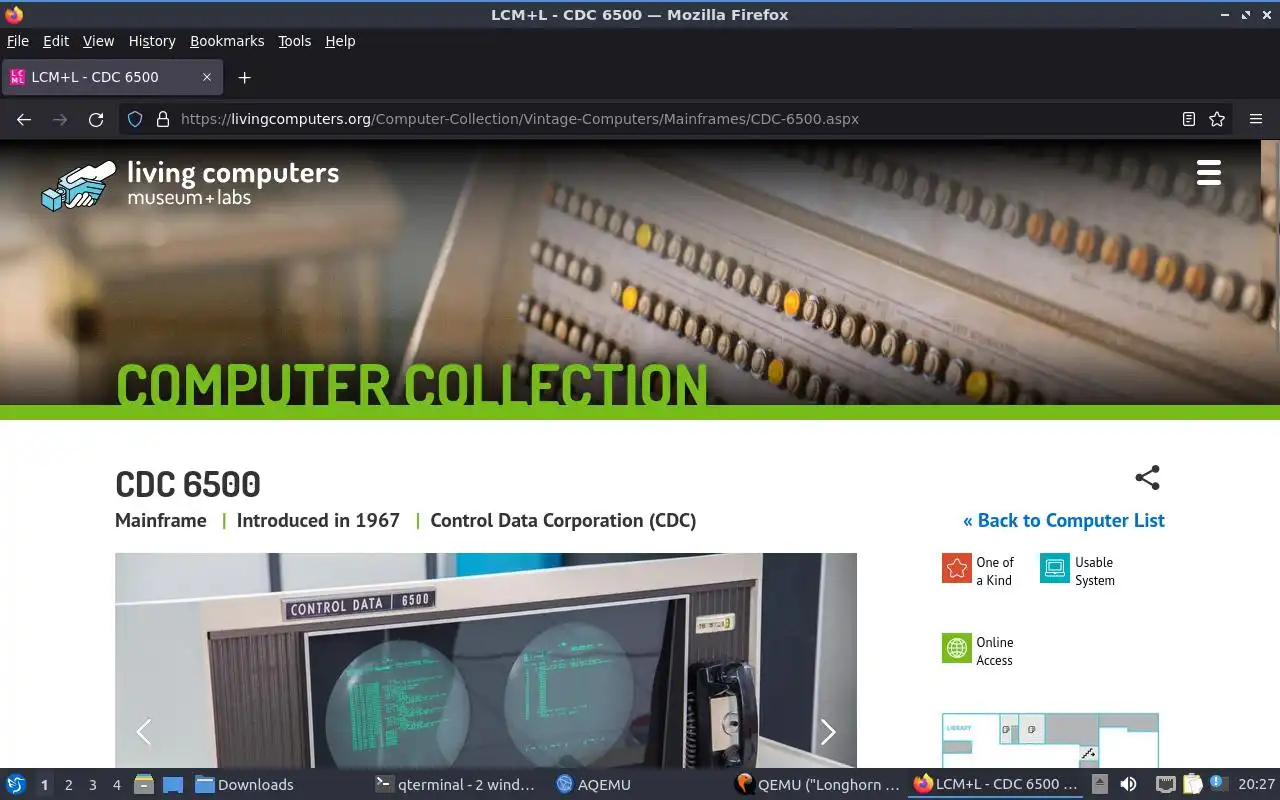The height and width of the screenshot is (800, 1280).
Task: Open the Tools menu
Action: tap(294, 41)
